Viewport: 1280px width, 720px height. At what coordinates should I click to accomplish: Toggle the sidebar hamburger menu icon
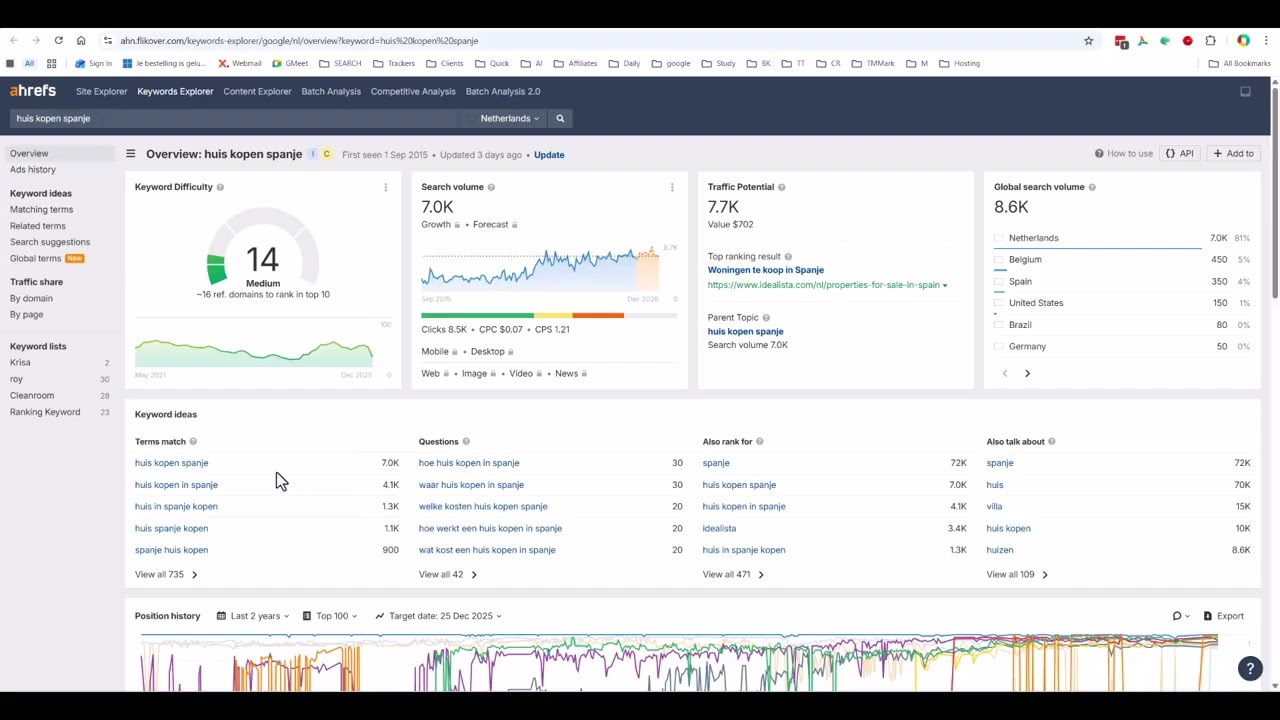tap(130, 154)
